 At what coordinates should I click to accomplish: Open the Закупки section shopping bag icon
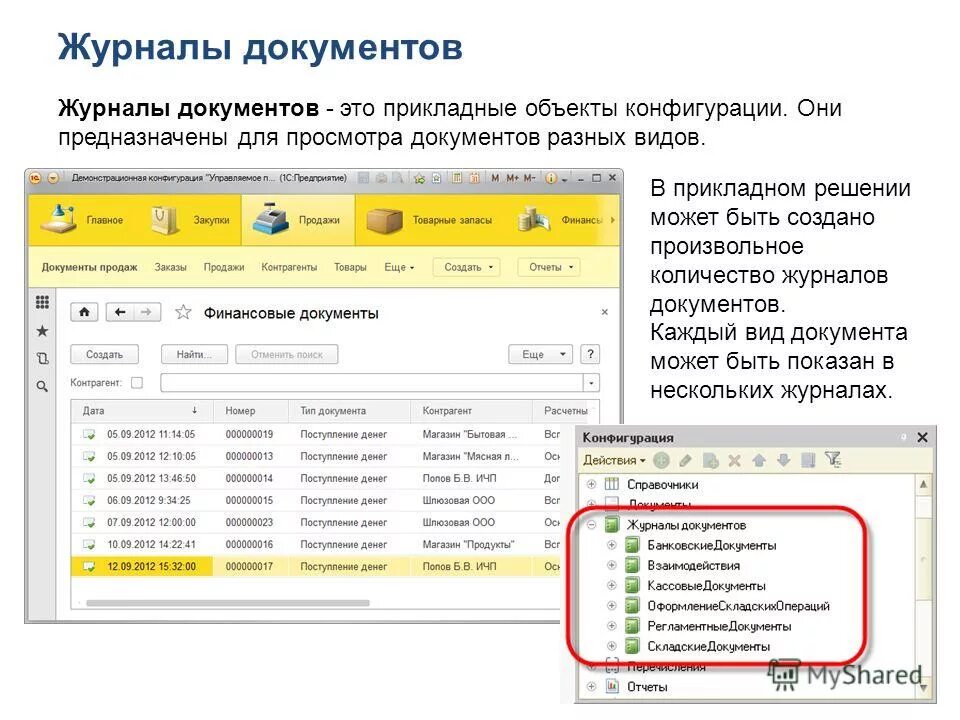163,220
